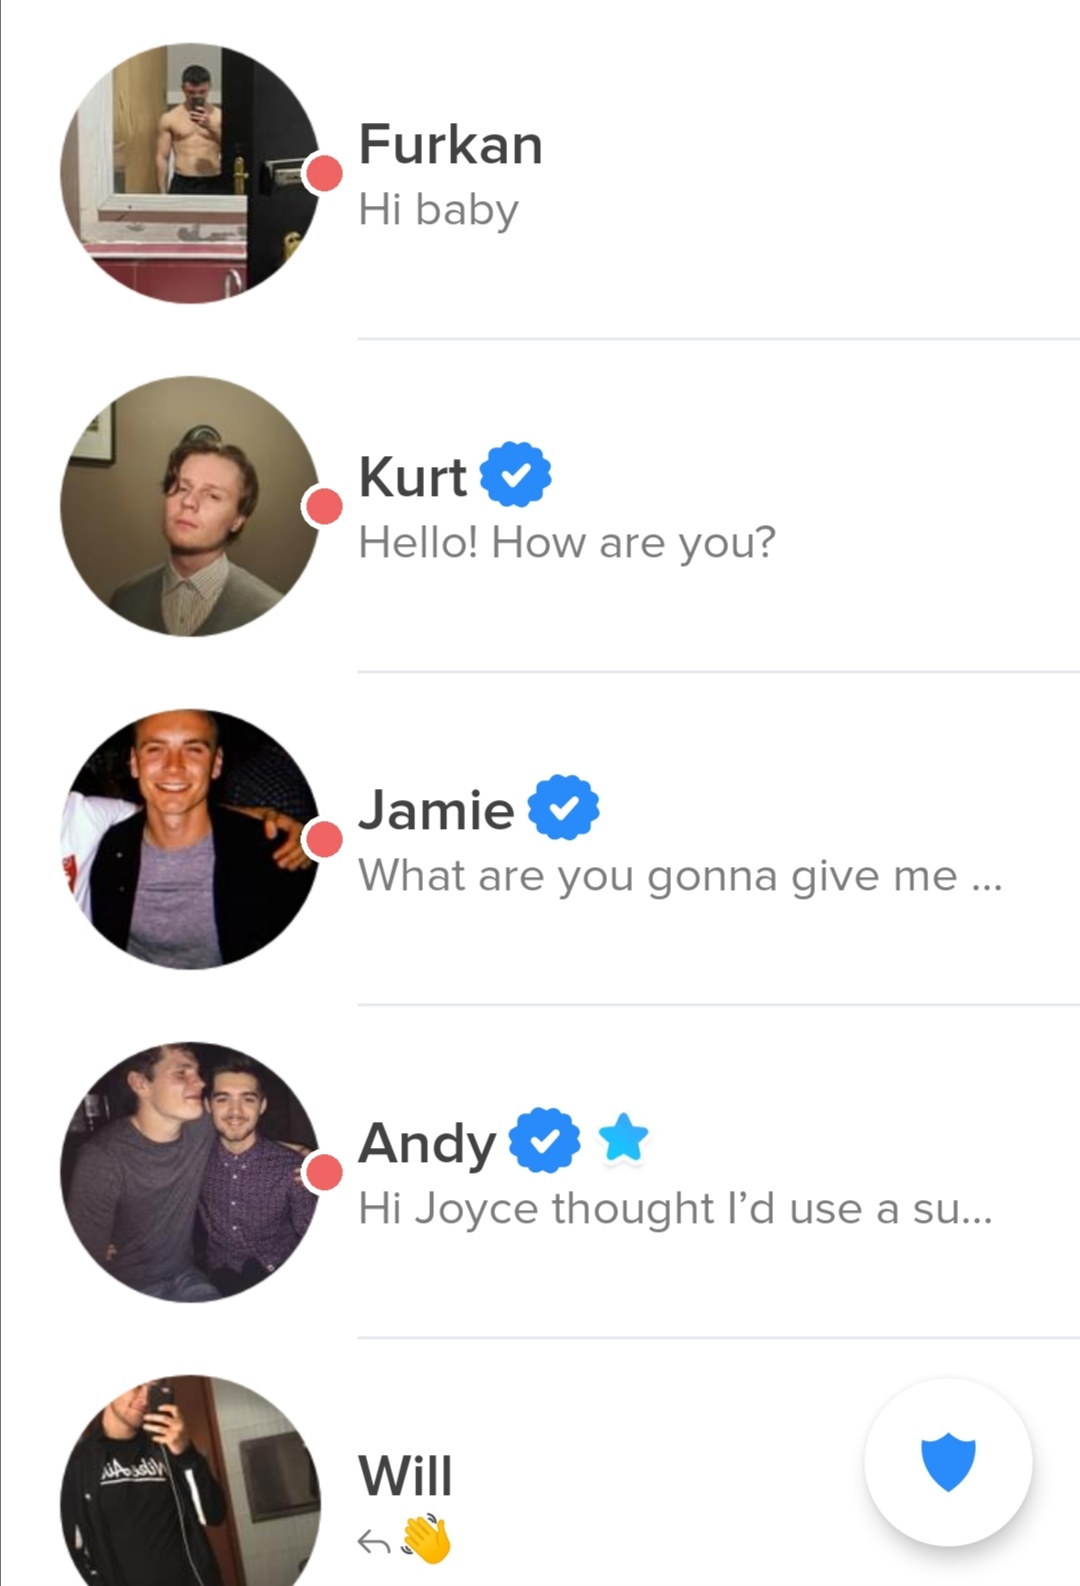Tap the blue shield safety button
The width and height of the screenshot is (1080, 1586).
coord(948,1462)
